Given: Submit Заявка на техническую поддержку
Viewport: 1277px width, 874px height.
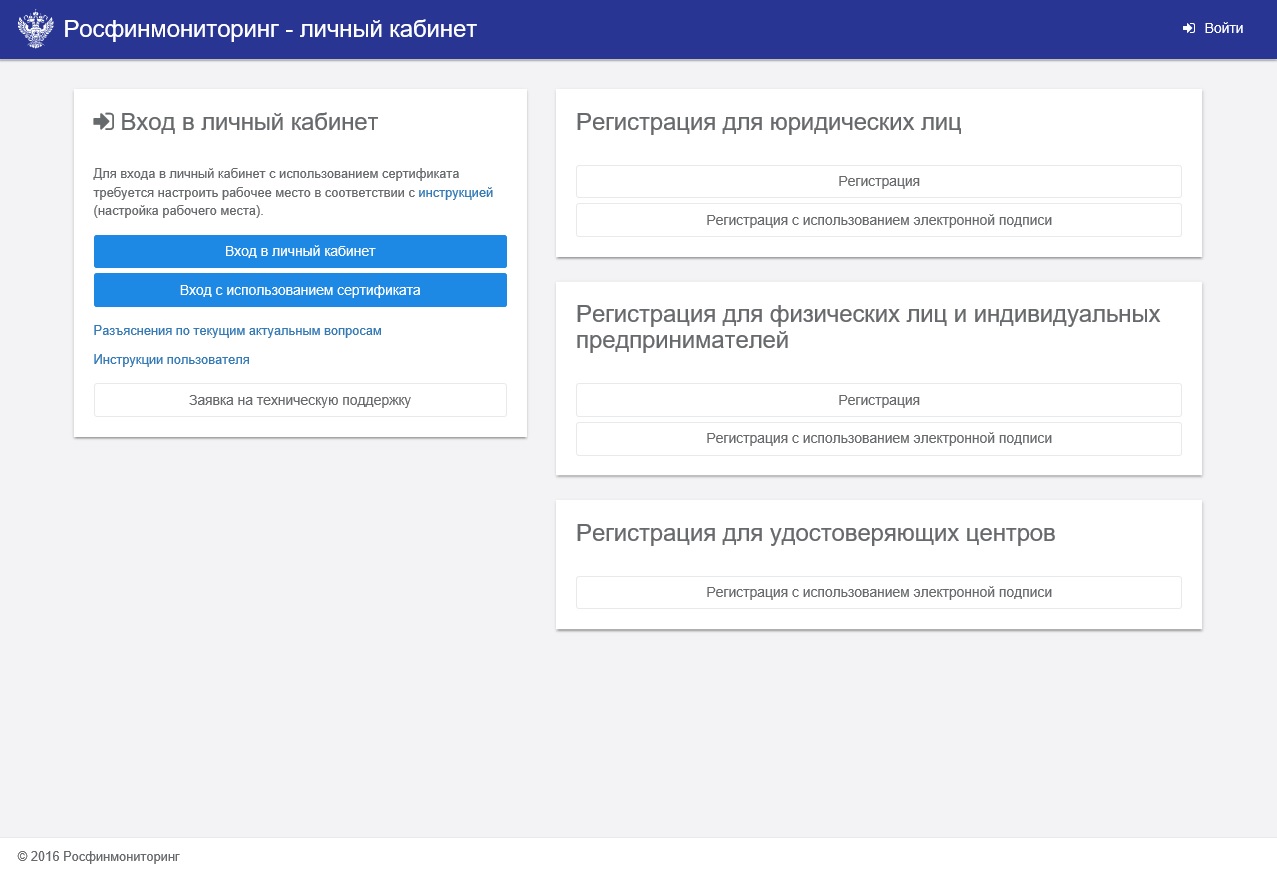Looking at the screenshot, I should [x=300, y=400].
